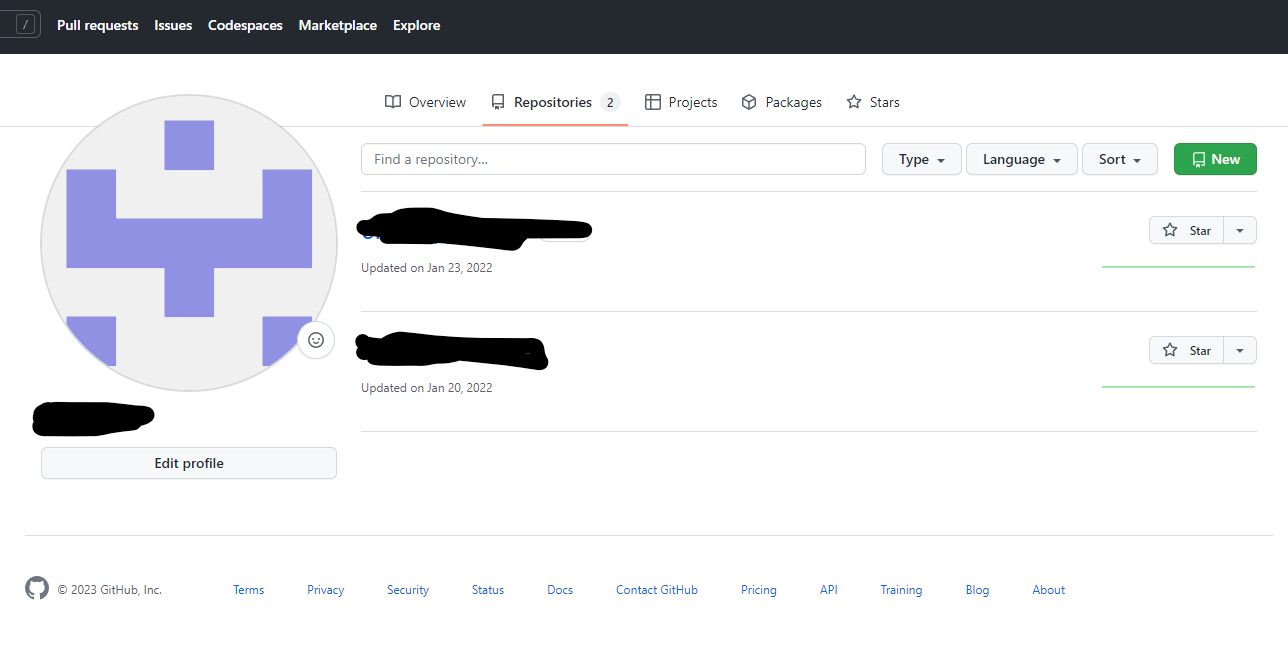
Task: Open the Packages tab
Action: point(781,102)
